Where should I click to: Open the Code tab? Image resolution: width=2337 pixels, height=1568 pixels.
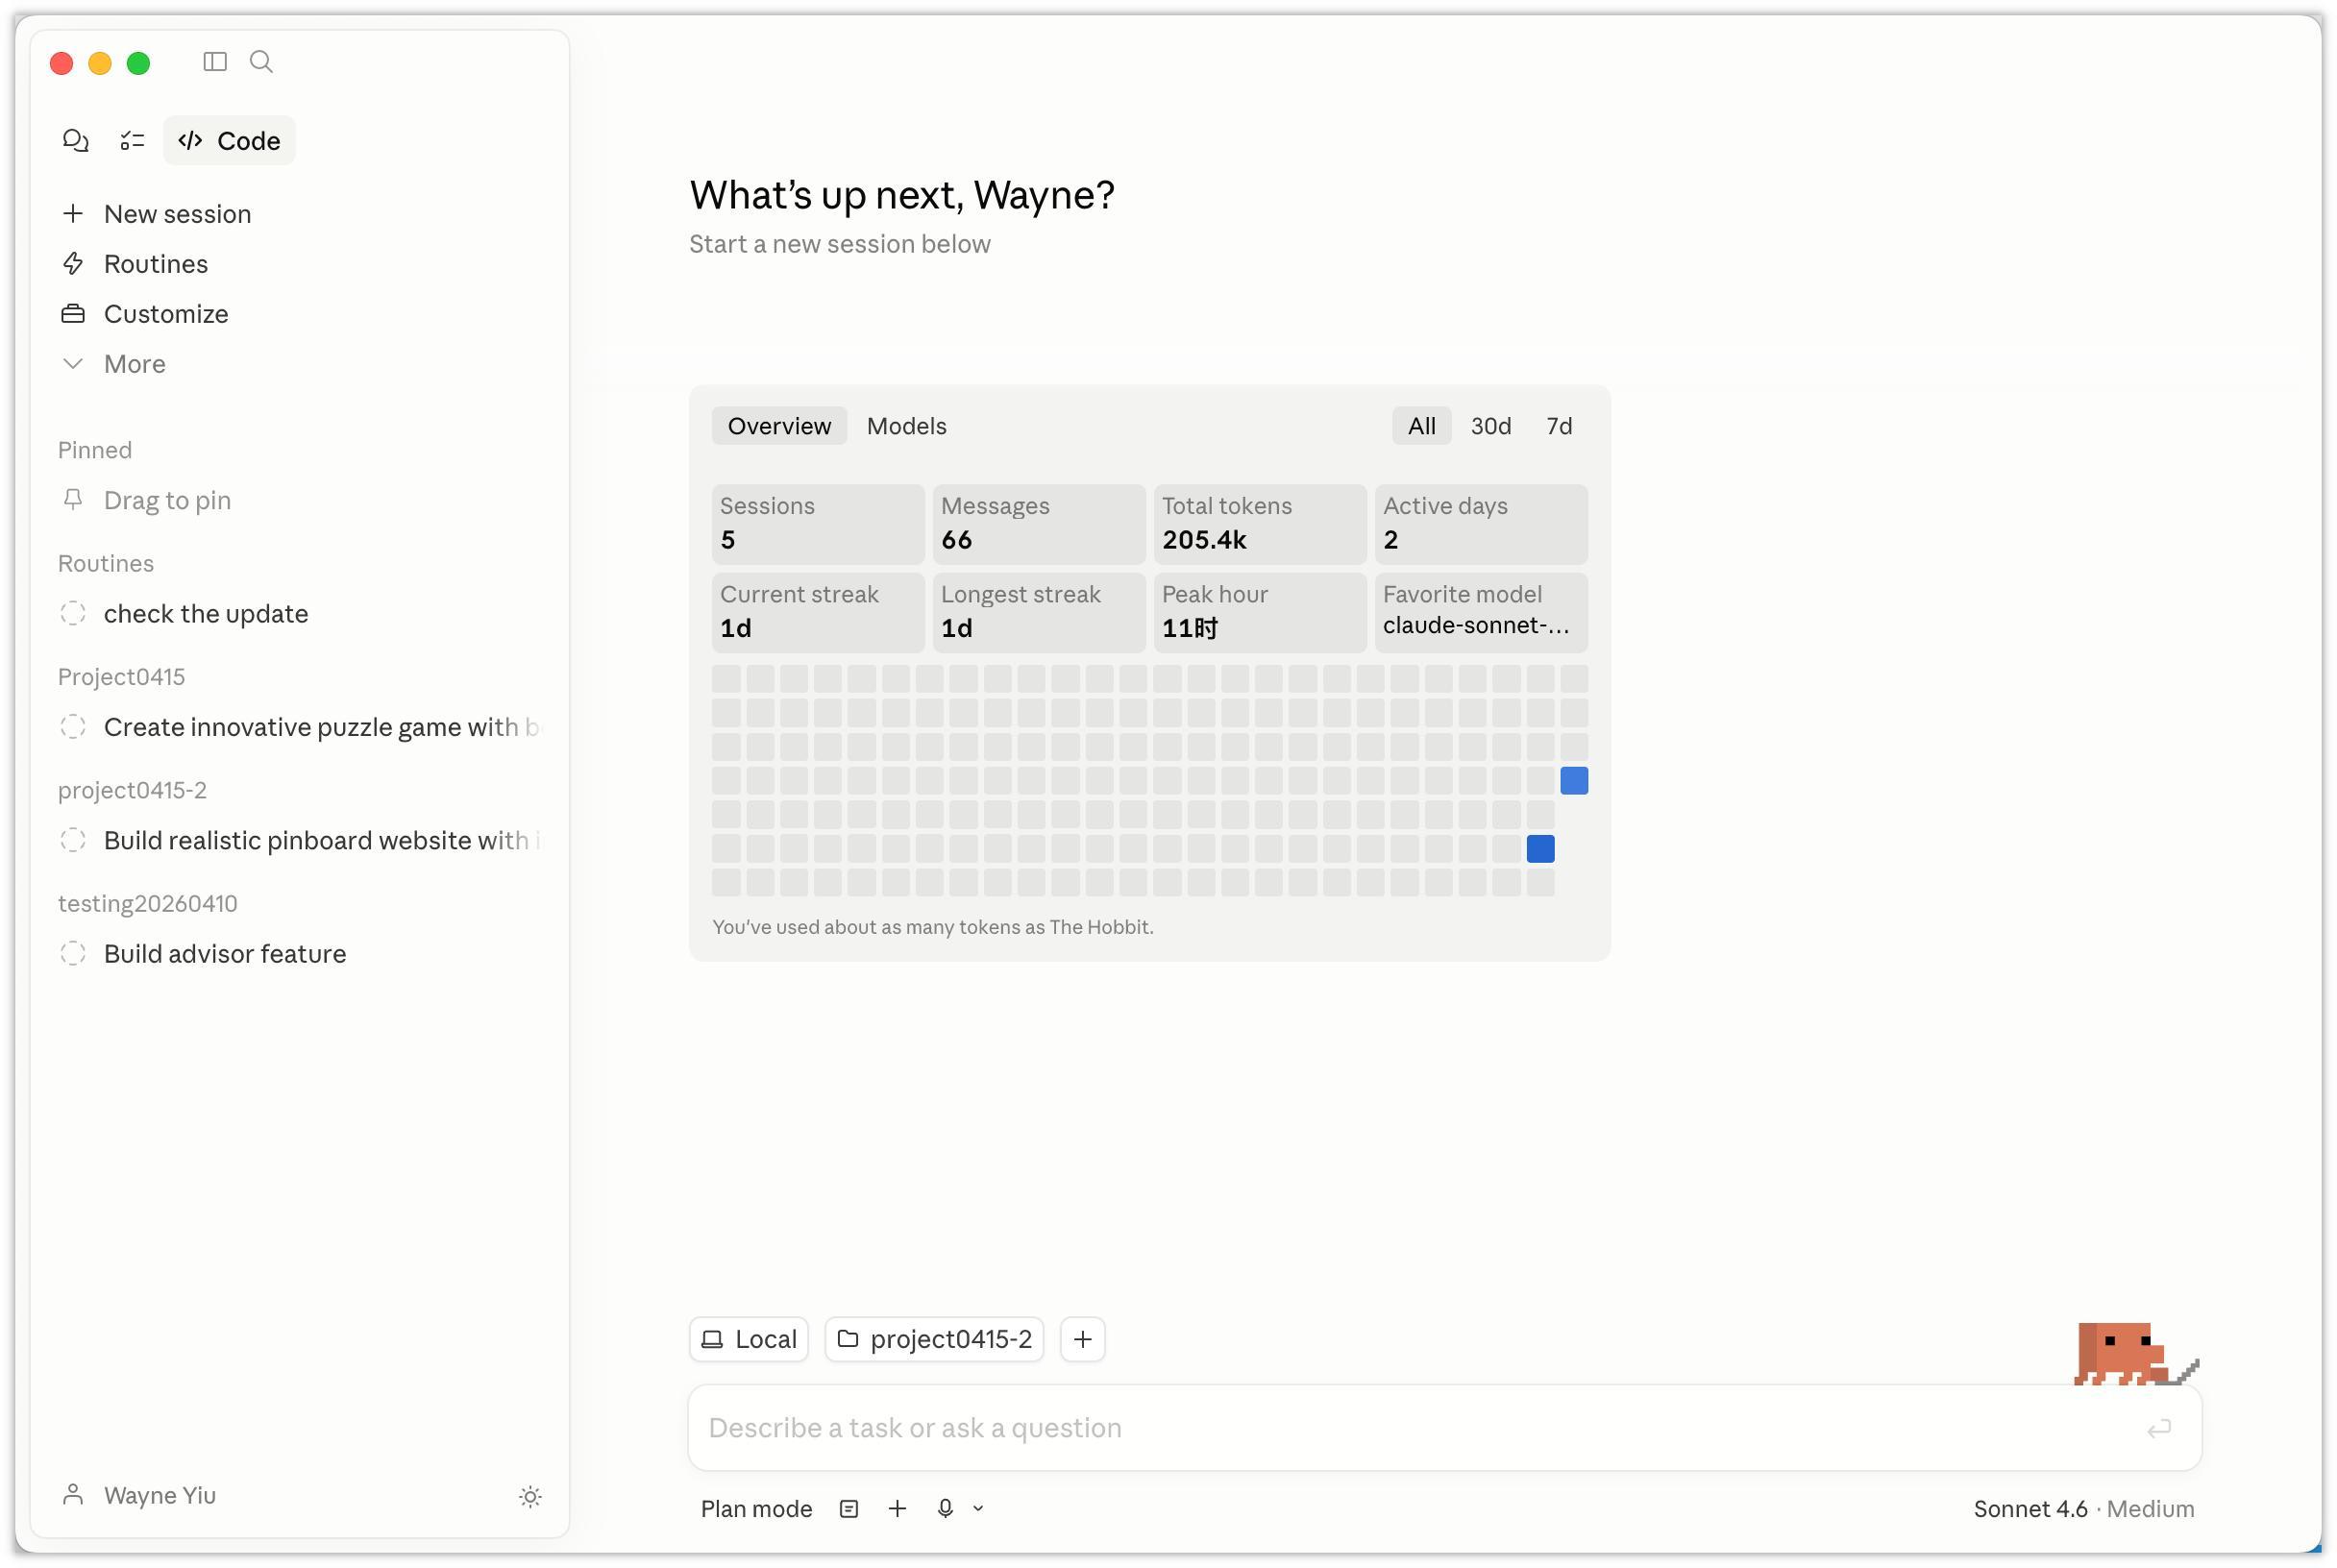click(x=230, y=141)
